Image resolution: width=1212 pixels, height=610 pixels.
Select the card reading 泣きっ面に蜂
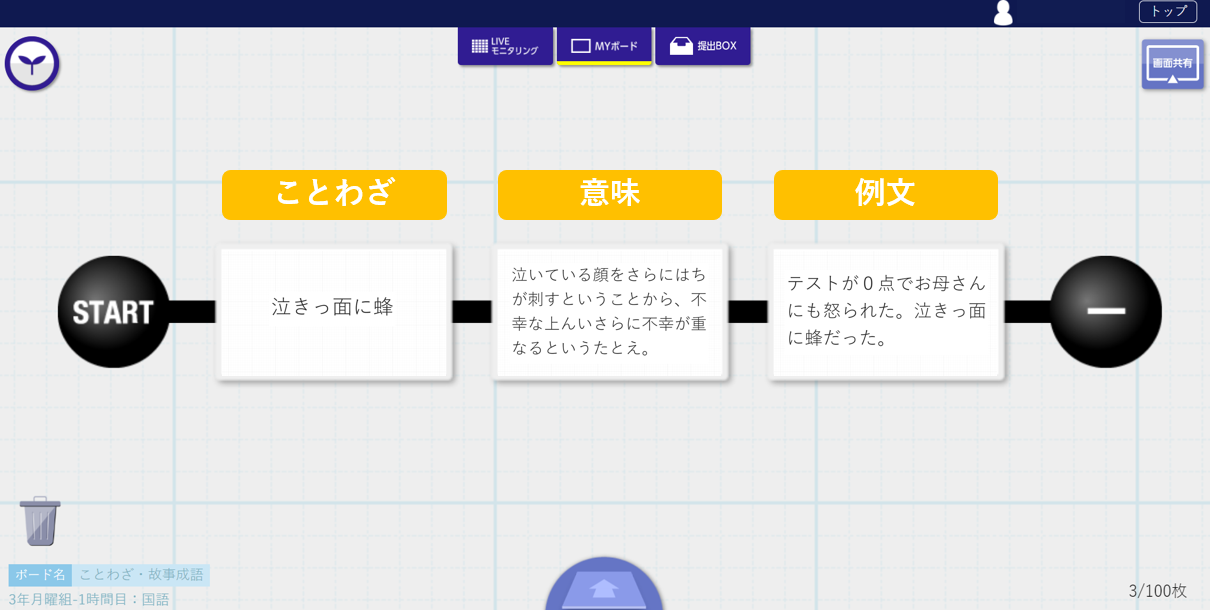point(334,312)
